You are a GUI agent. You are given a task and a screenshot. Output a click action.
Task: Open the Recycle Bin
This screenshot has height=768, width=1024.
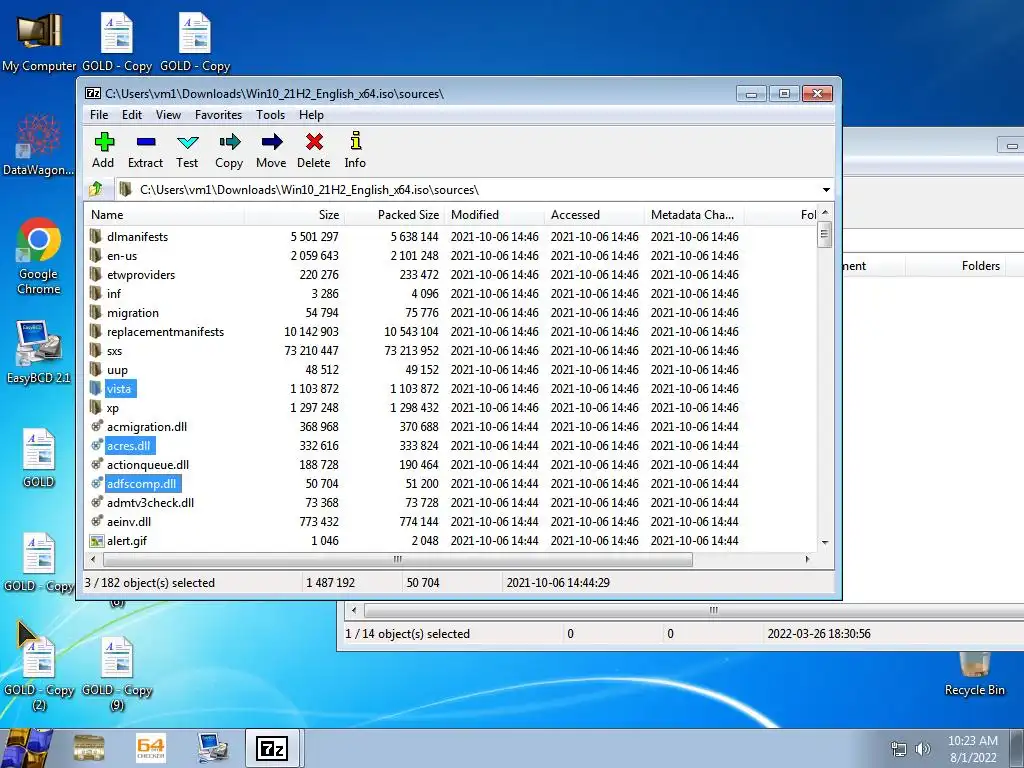tap(974, 674)
